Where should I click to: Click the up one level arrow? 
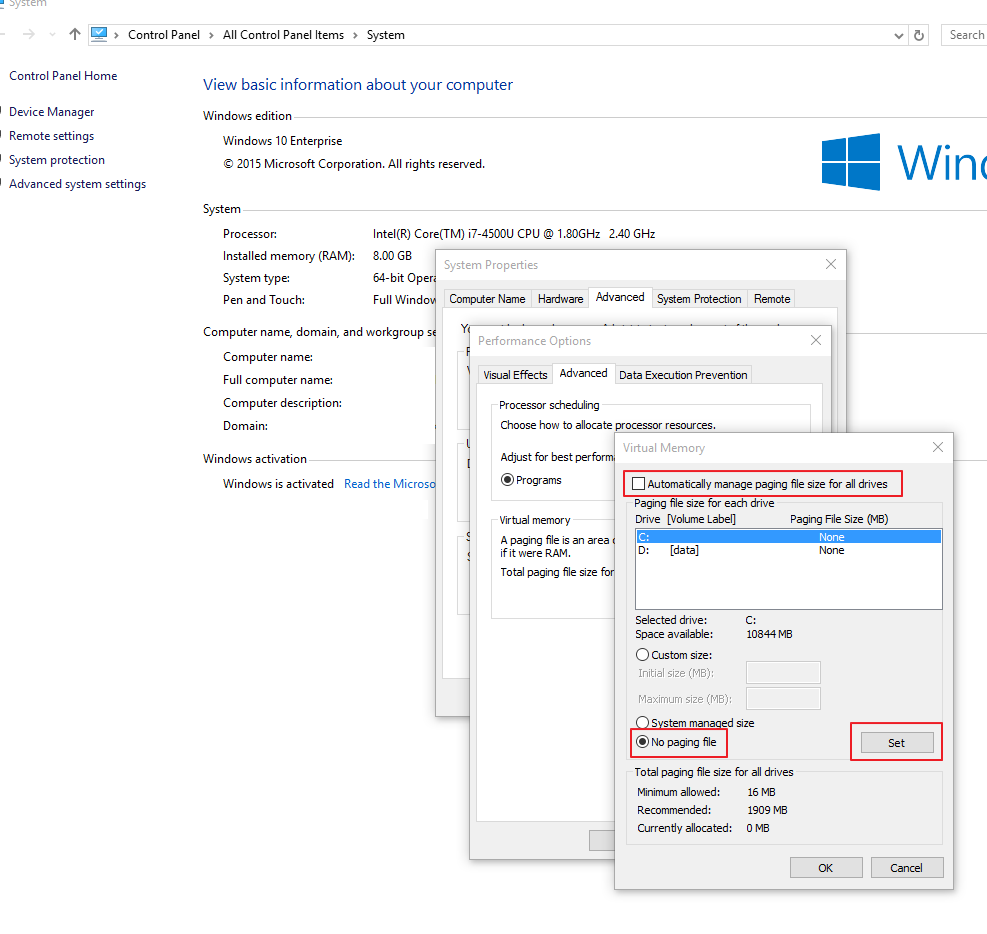(74, 34)
